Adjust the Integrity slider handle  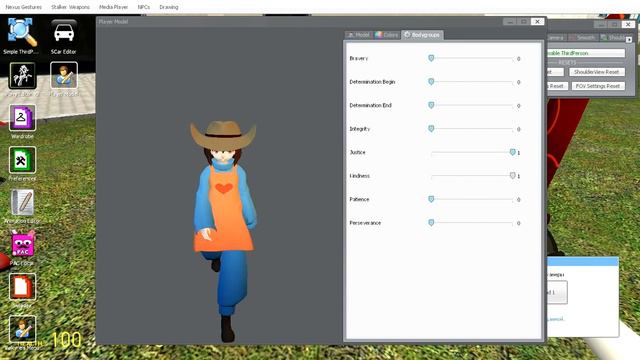[x=431, y=129]
